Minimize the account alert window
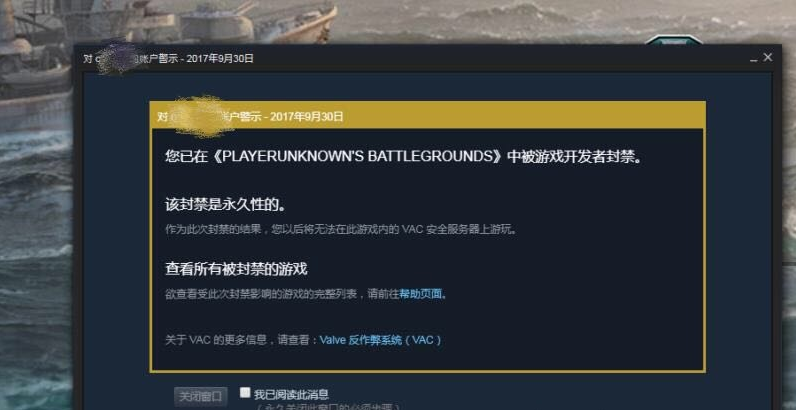 pyautogui.click(x=753, y=60)
